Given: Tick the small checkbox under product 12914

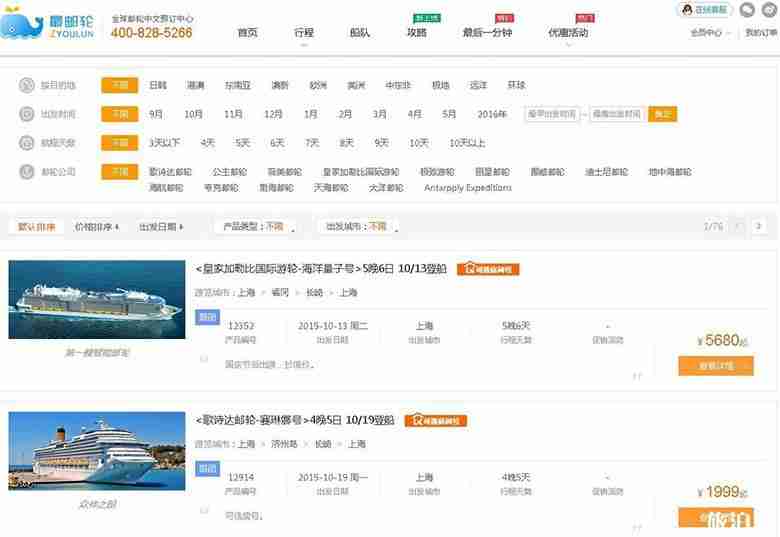Looking at the screenshot, I should [204, 510].
